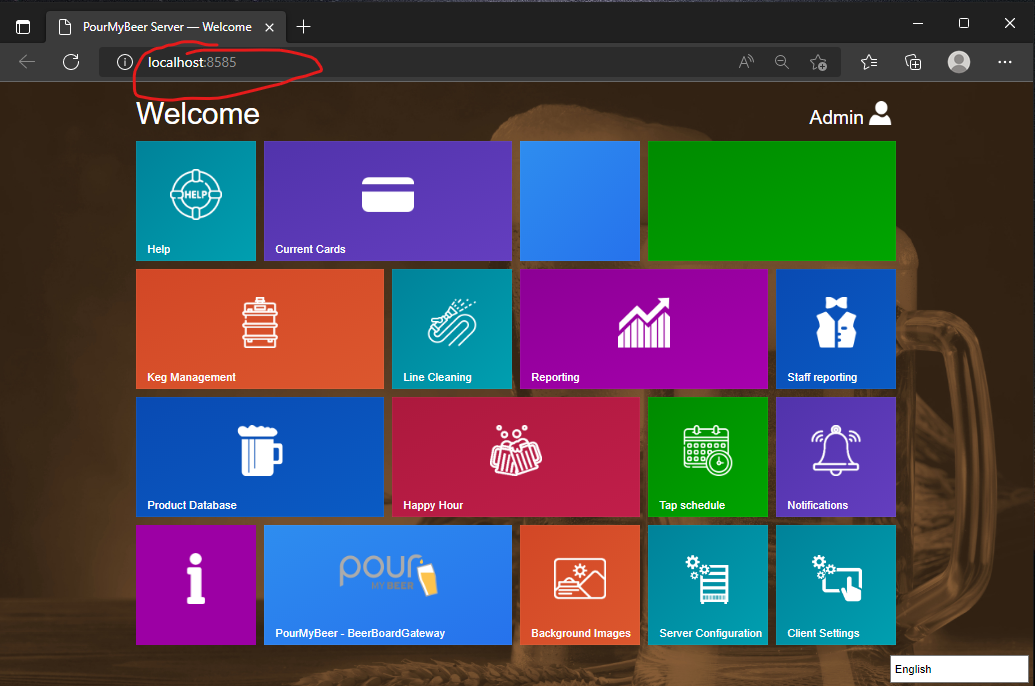Open the Product Database tile
This screenshot has width=1035, height=686.
pyautogui.click(x=259, y=457)
